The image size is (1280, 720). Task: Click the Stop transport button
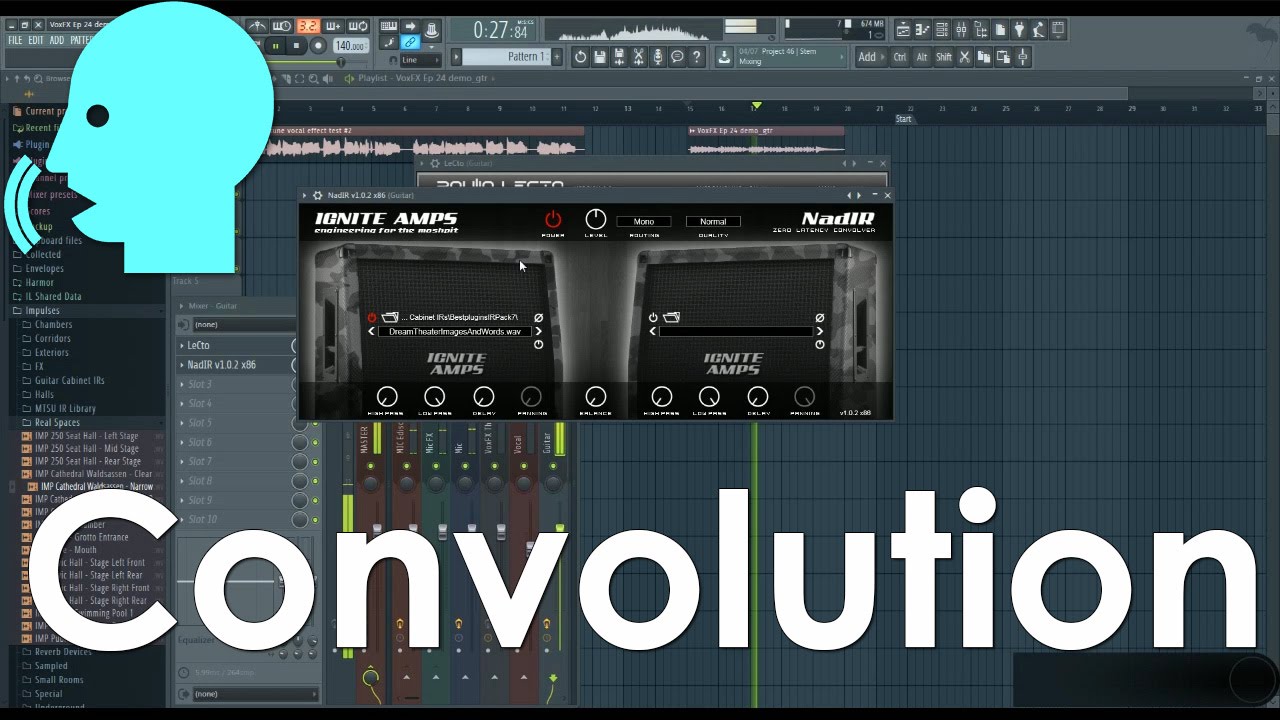tap(297, 46)
